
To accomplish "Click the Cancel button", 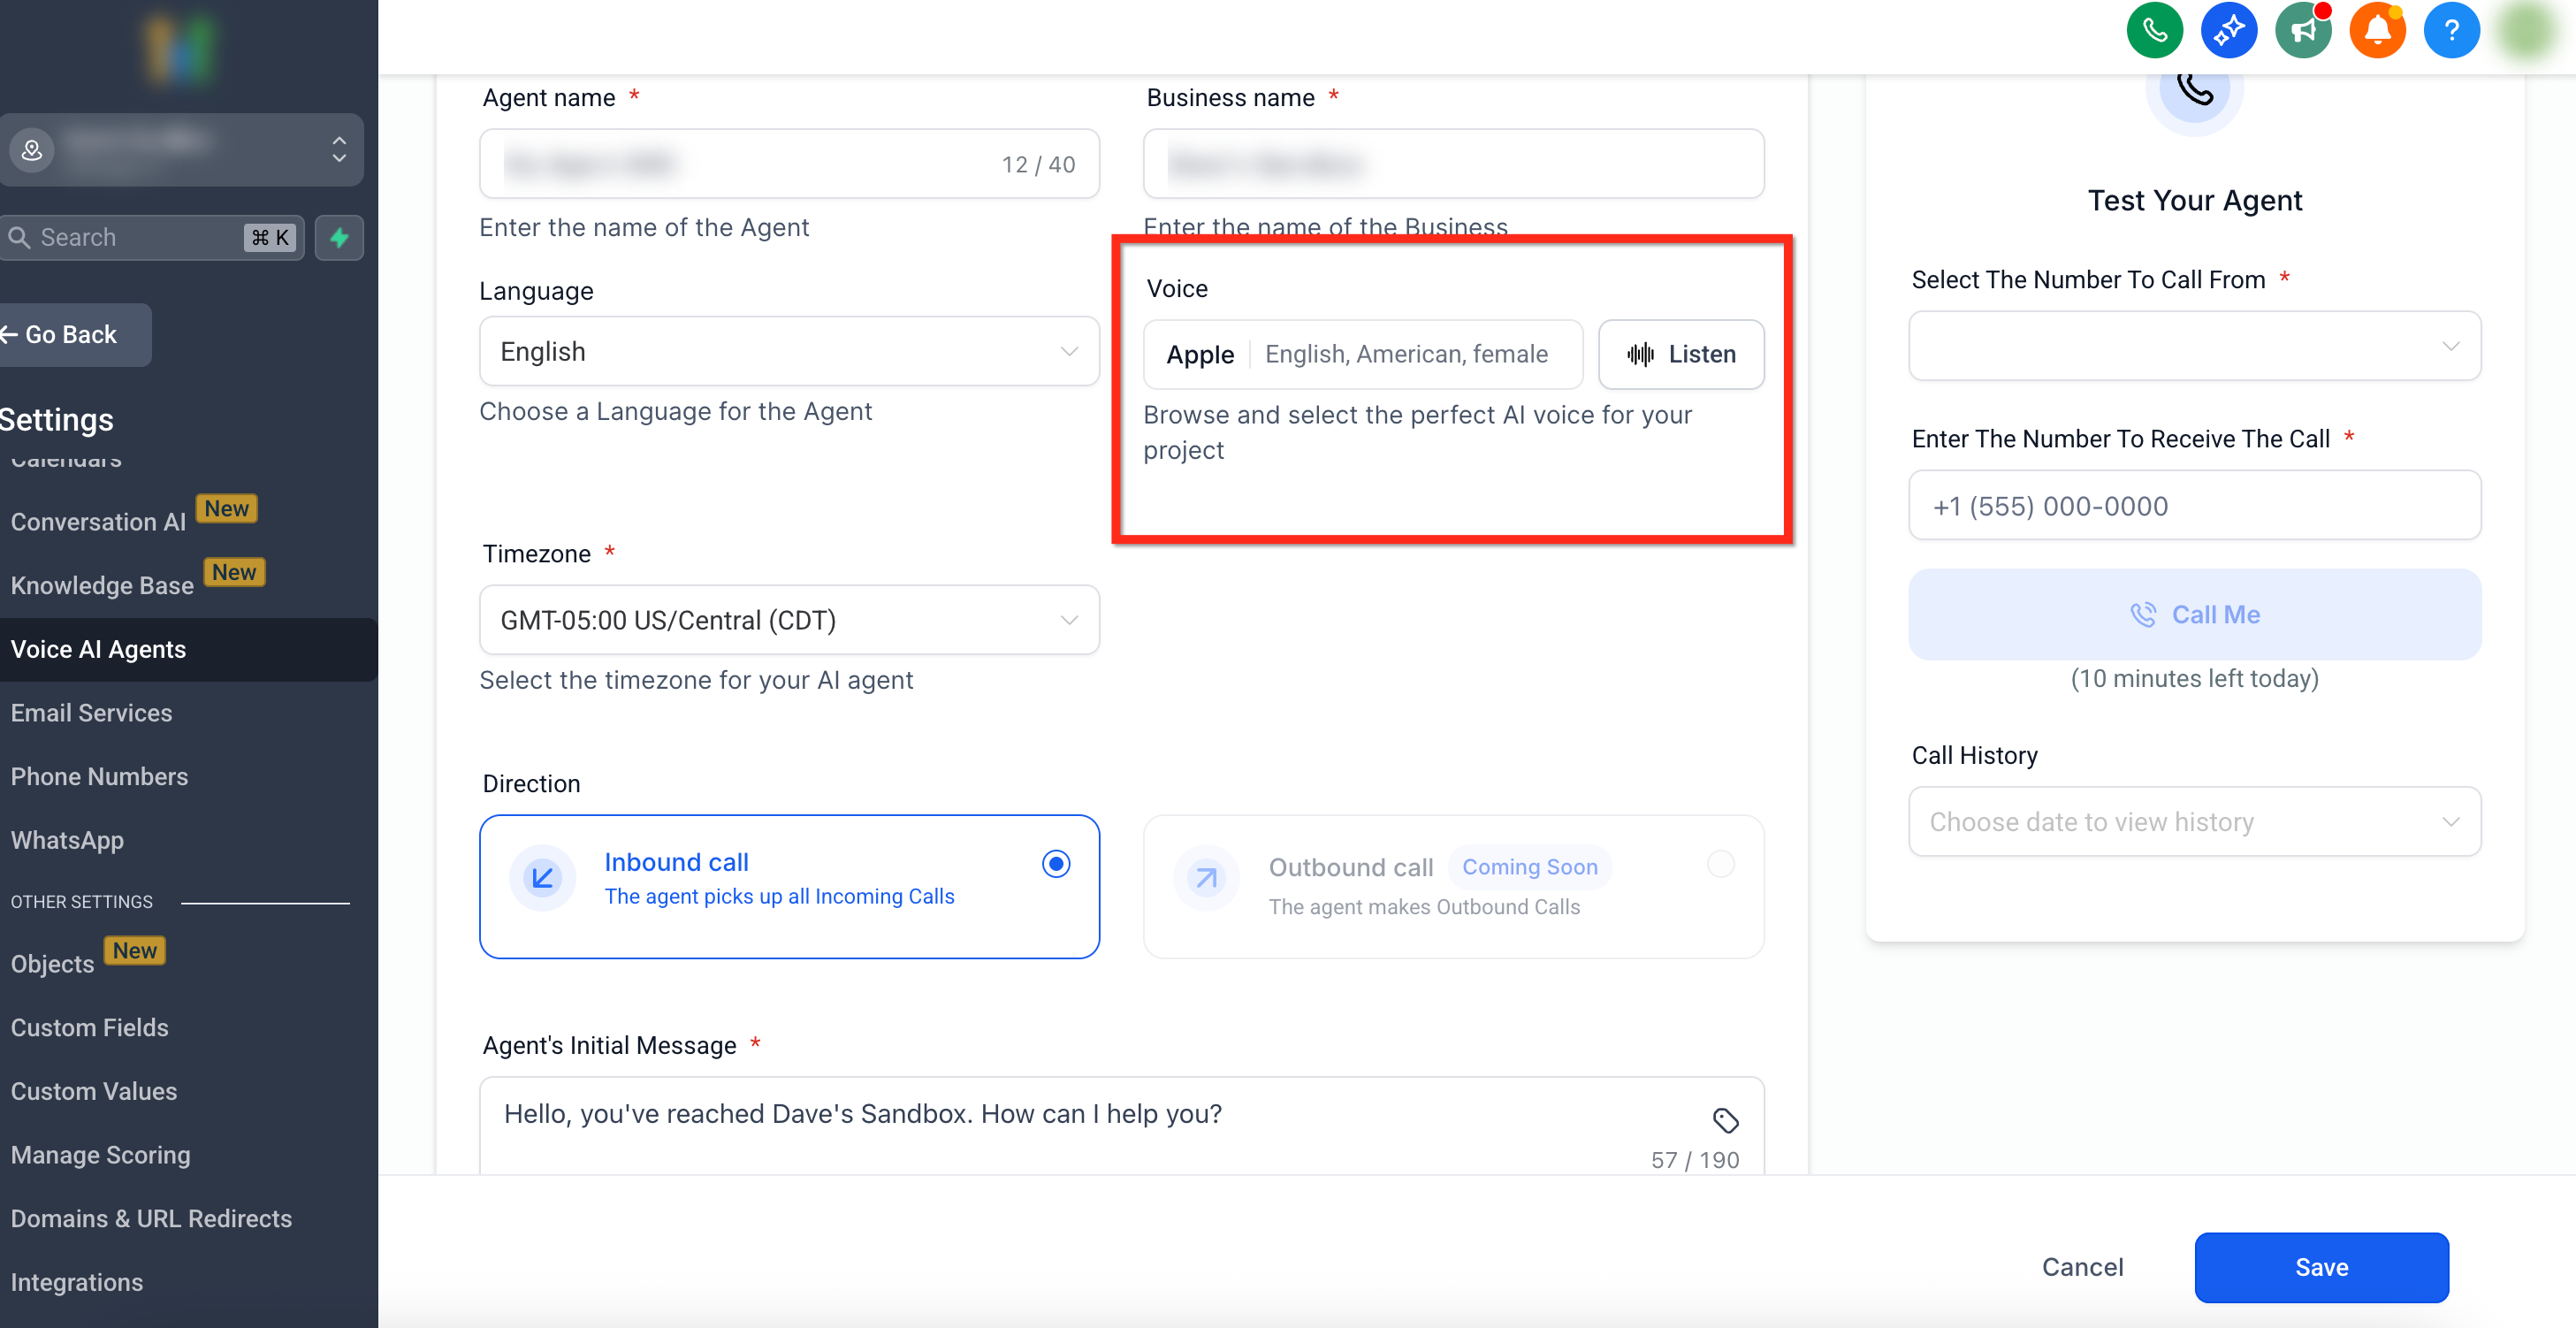I will pos(2082,1267).
